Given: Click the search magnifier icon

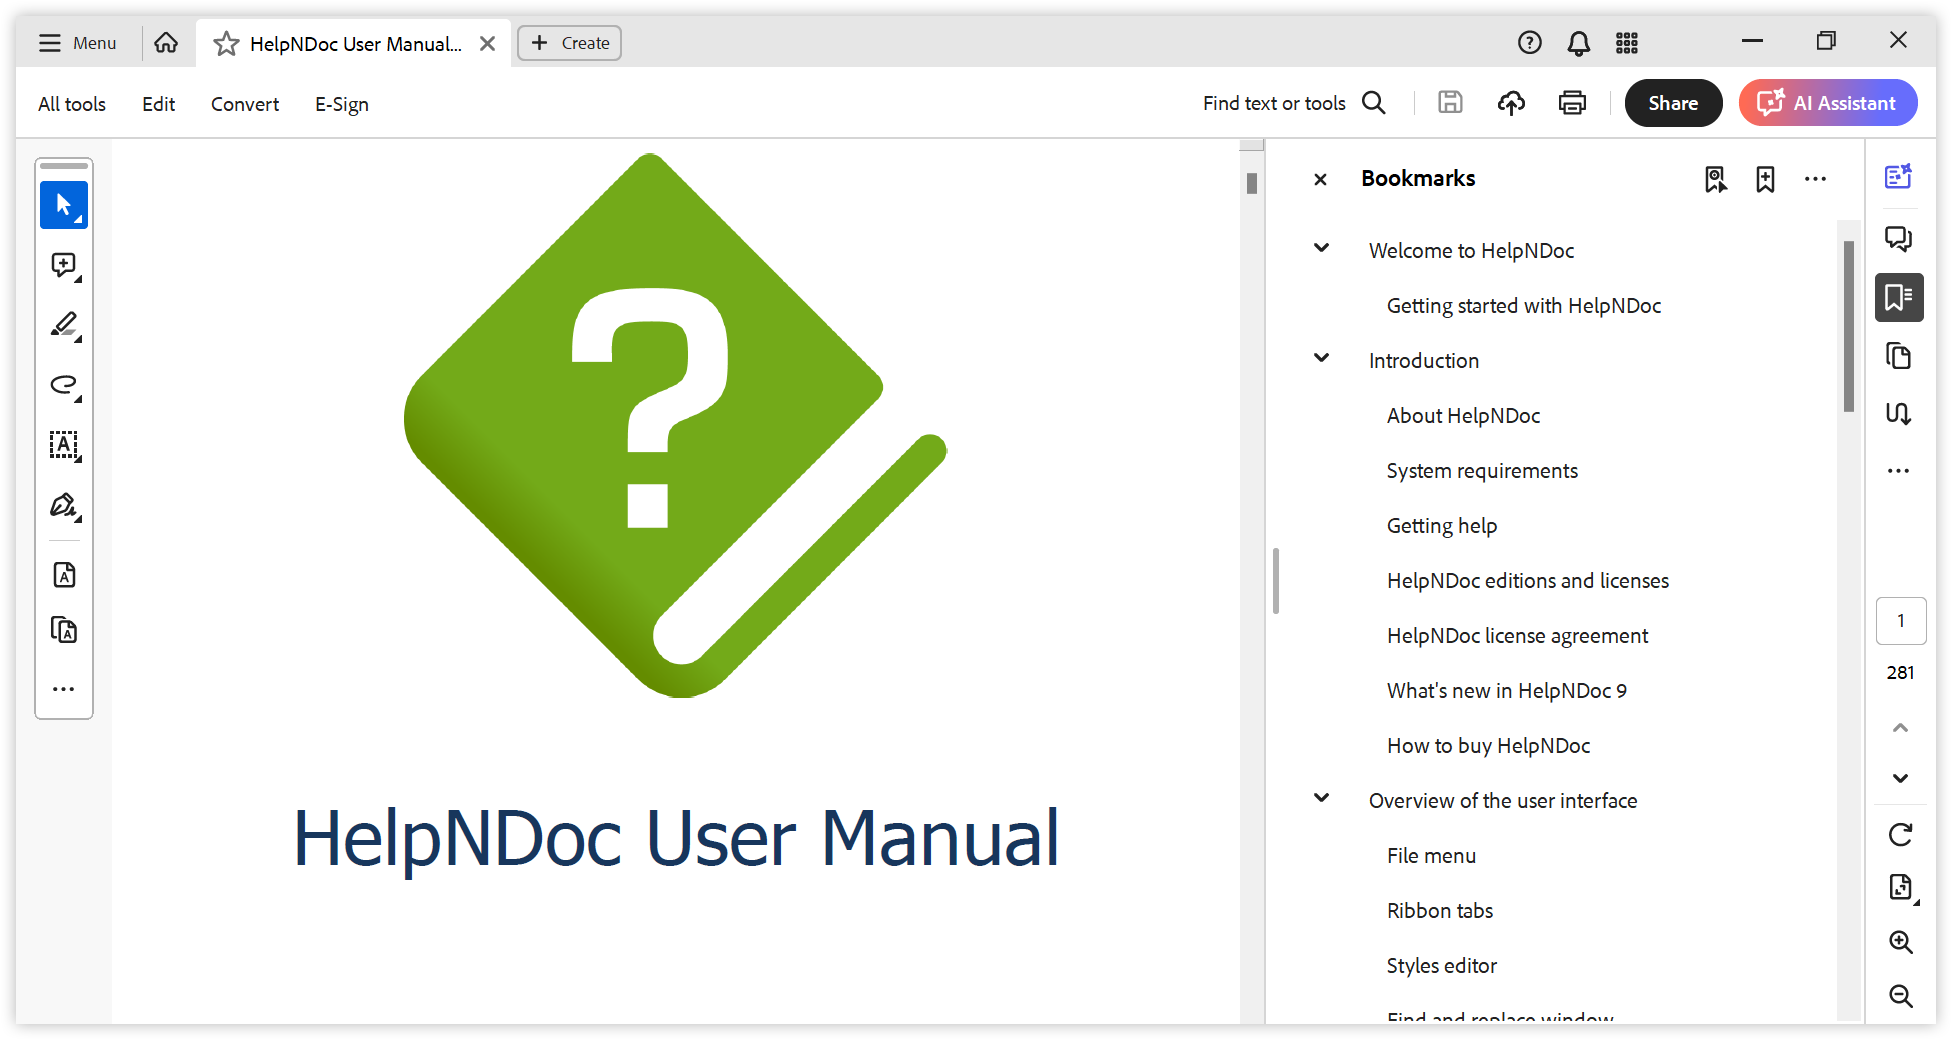Looking at the screenshot, I should pos(1374,103).
